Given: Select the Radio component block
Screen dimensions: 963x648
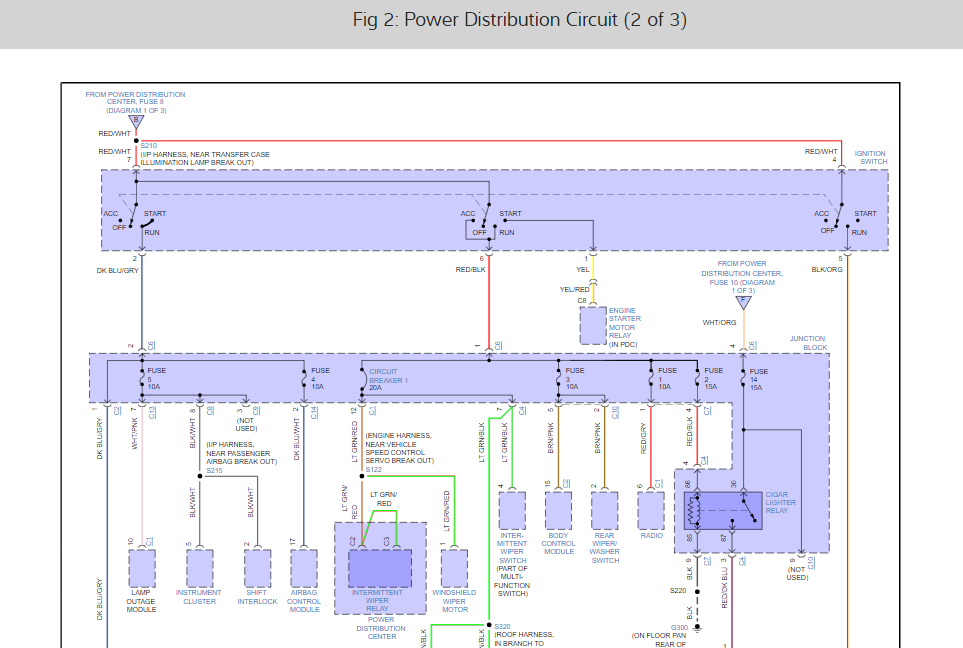Looking at the screenshot, I should click(651, 510).
